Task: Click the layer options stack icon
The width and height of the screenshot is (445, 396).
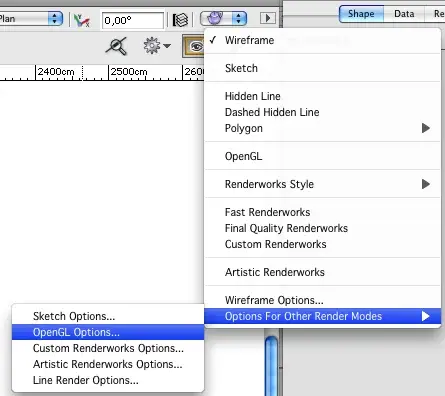Action: coord(180,20)
